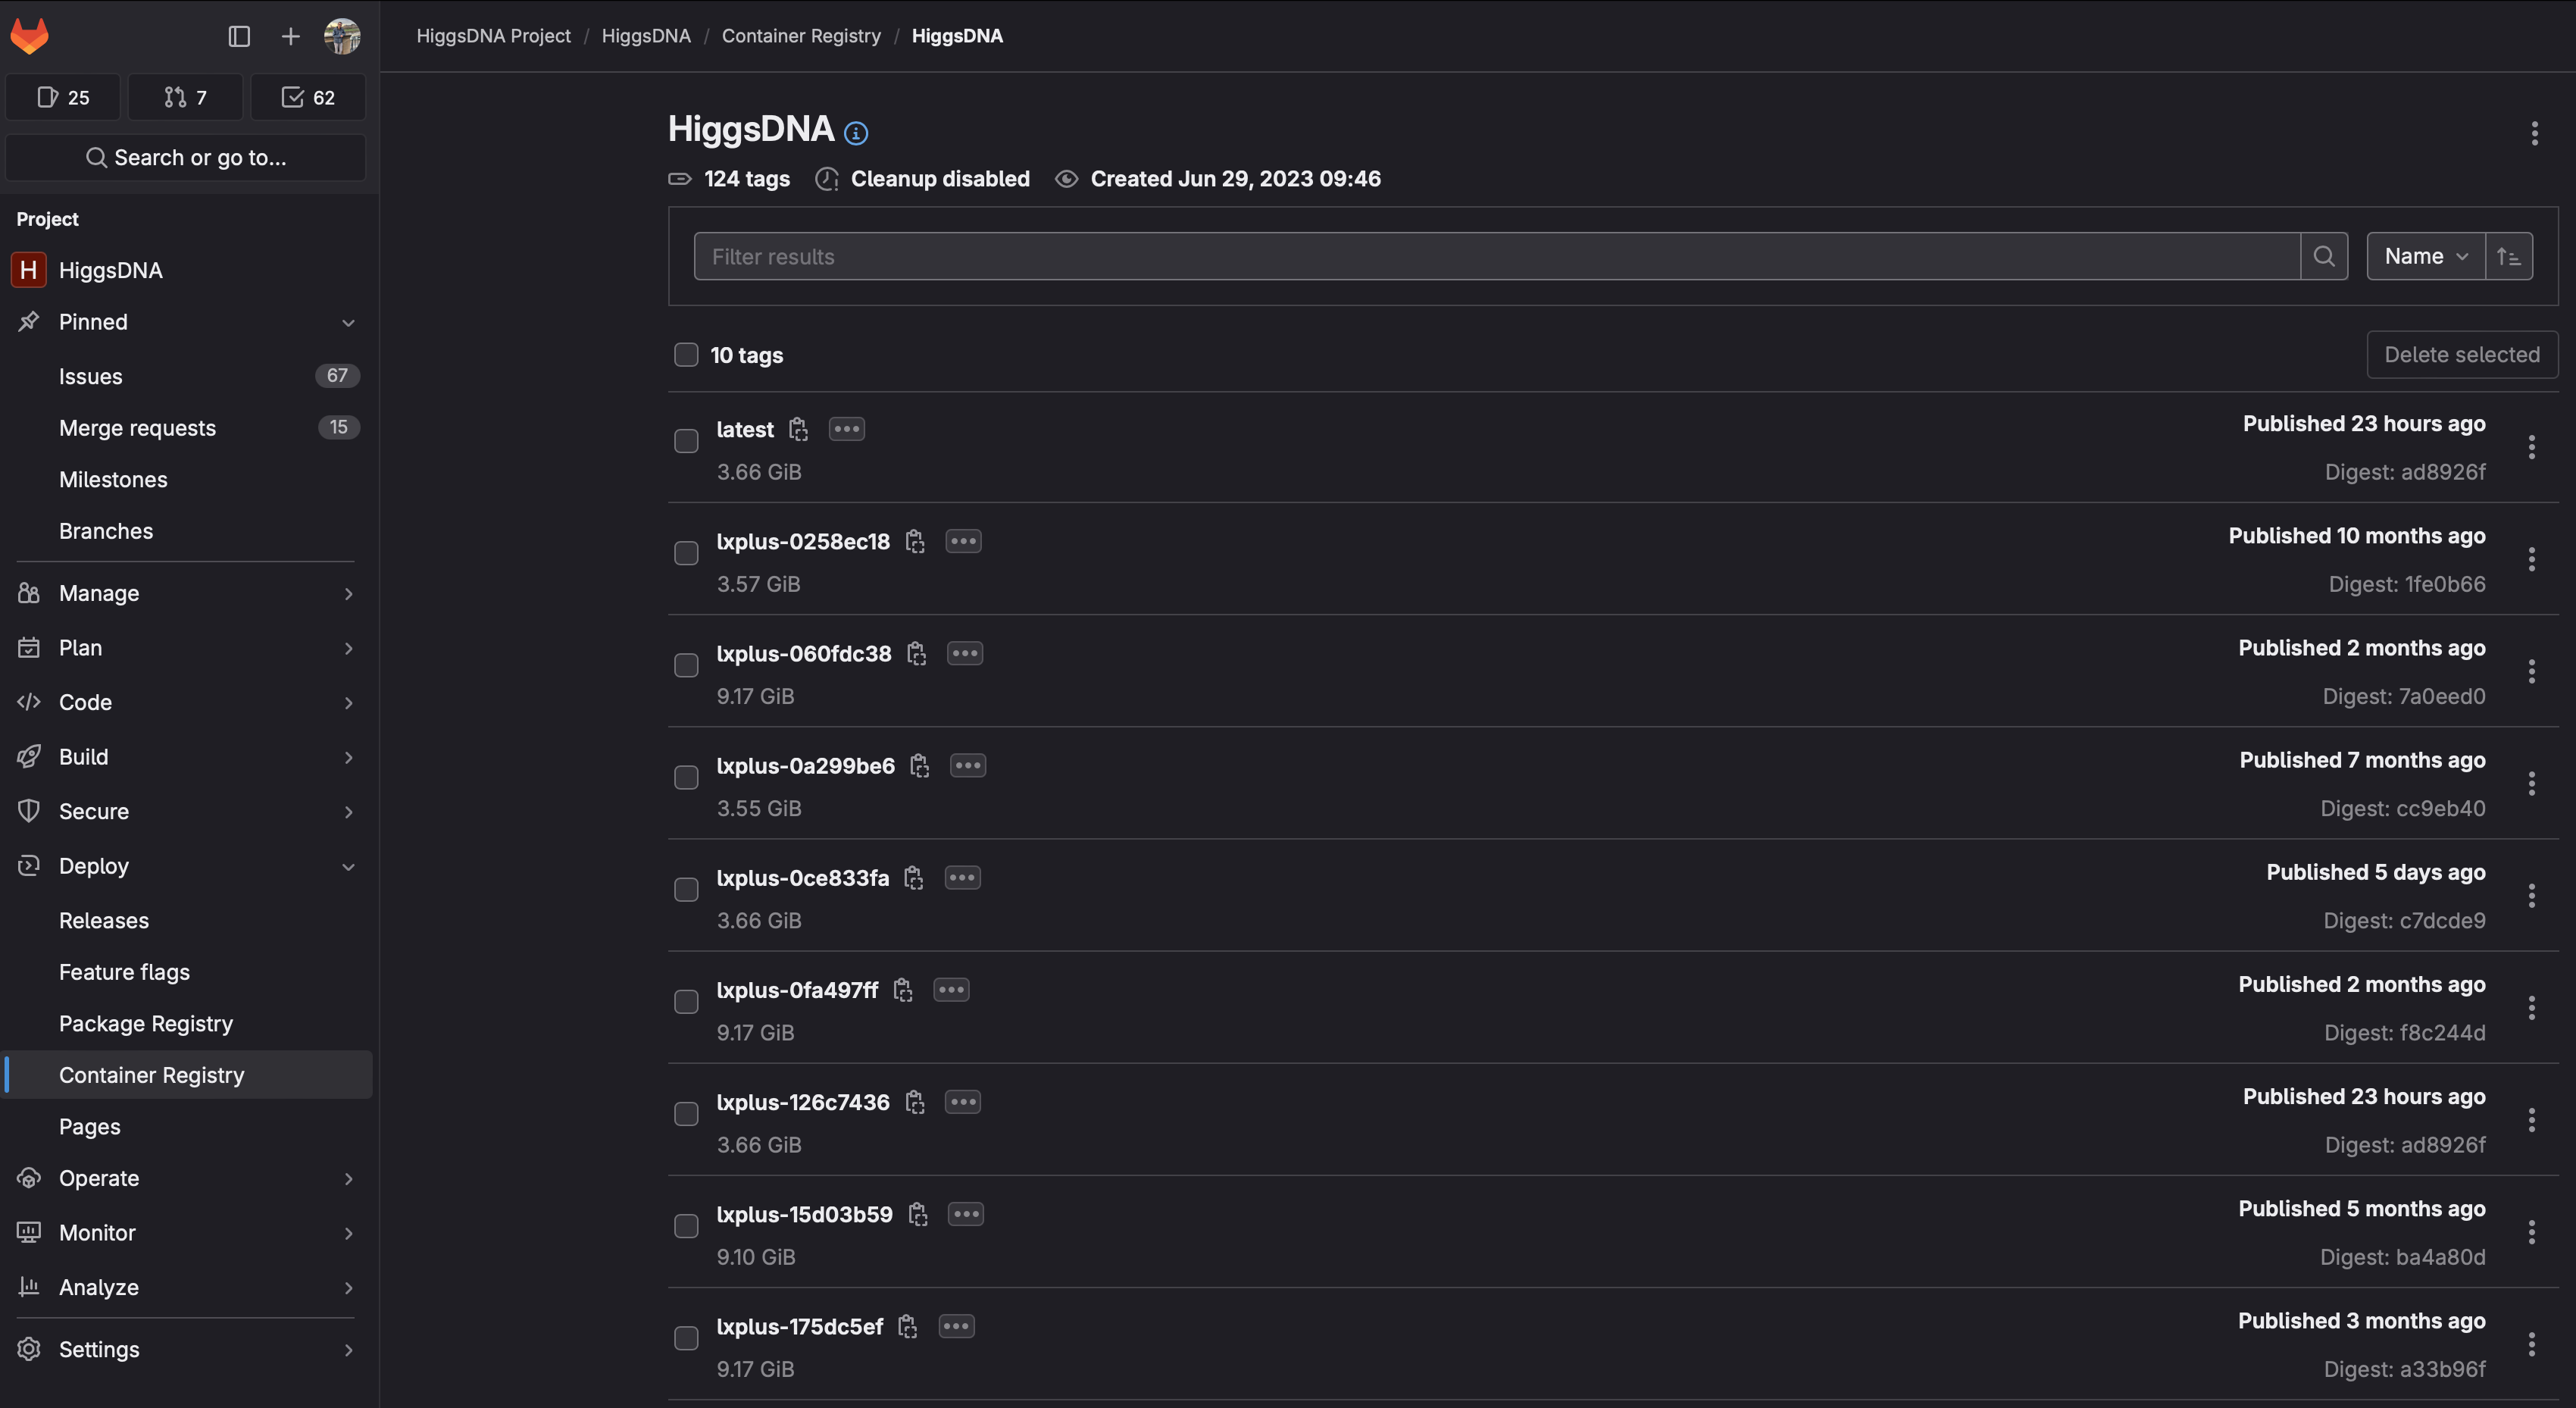Open kebab actions for lxplus-0ce833fa row
The height and width of the screenshot is (1408, 2576).
(x=2531, y=895)
